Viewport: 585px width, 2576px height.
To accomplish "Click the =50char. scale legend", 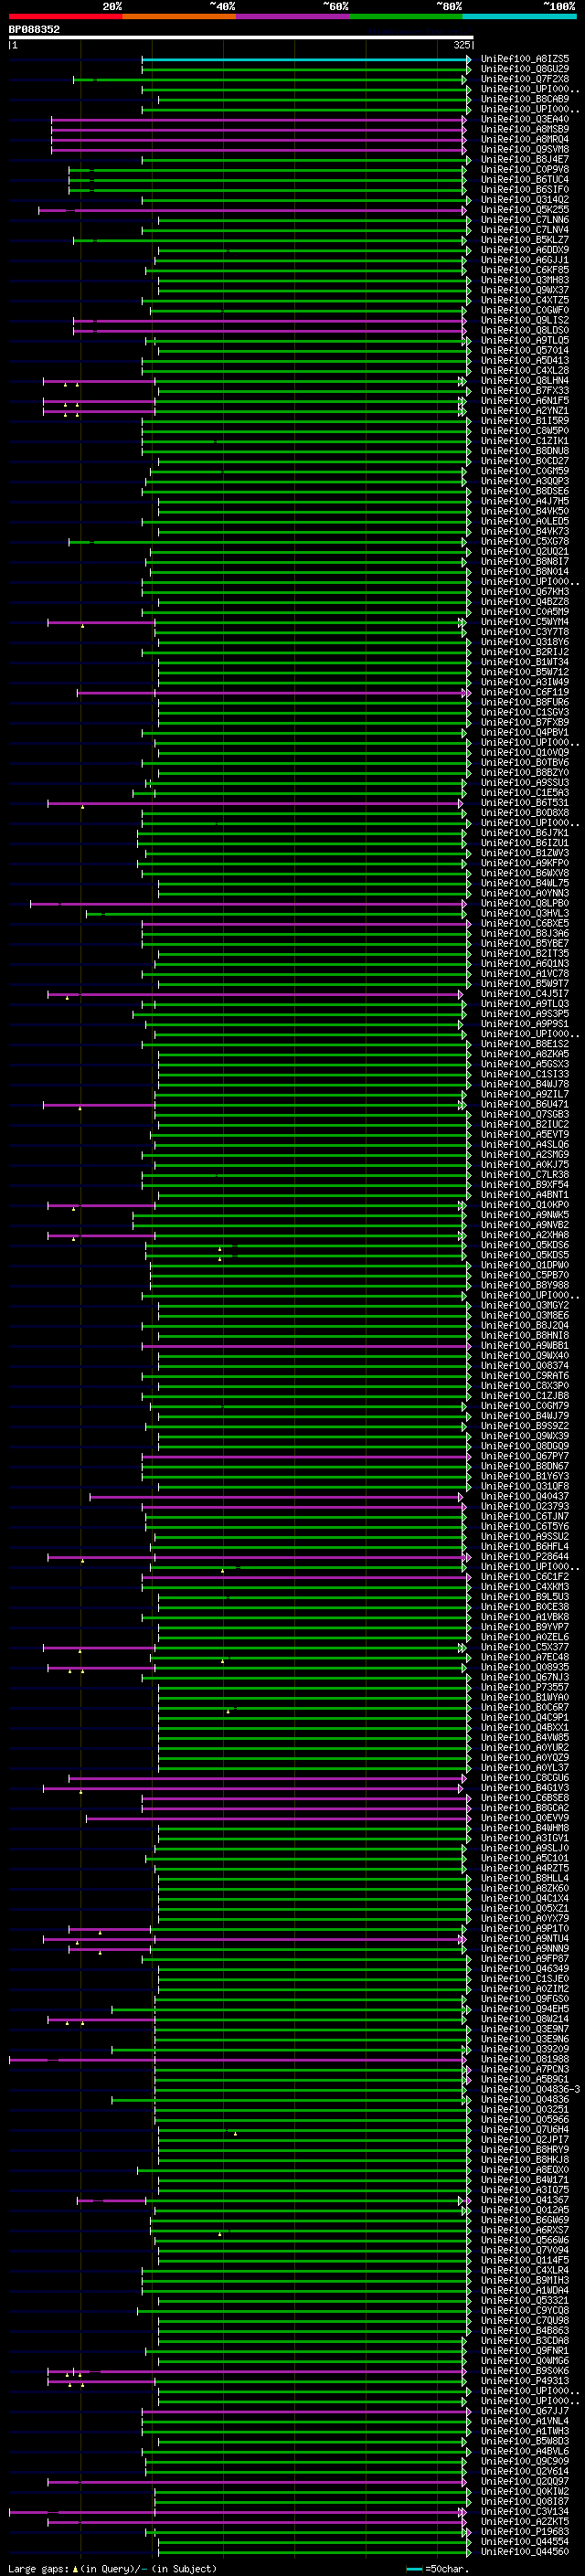I will click(x=438, y=2569).
